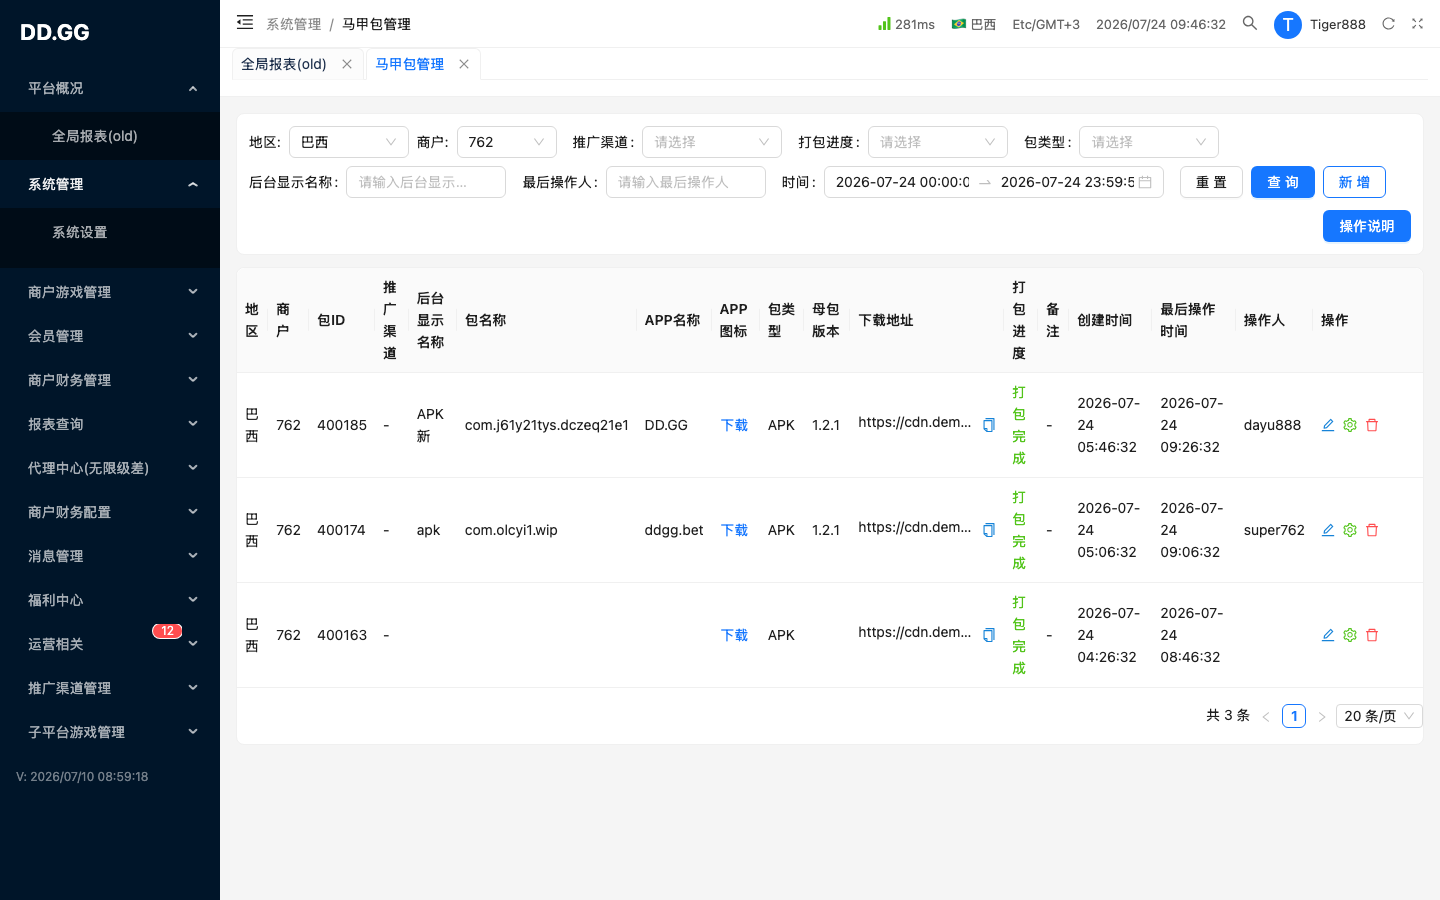Switch to the 全局报表(old) tab
The width and height of the screenshot is (1440, 900).
(284, 64)
